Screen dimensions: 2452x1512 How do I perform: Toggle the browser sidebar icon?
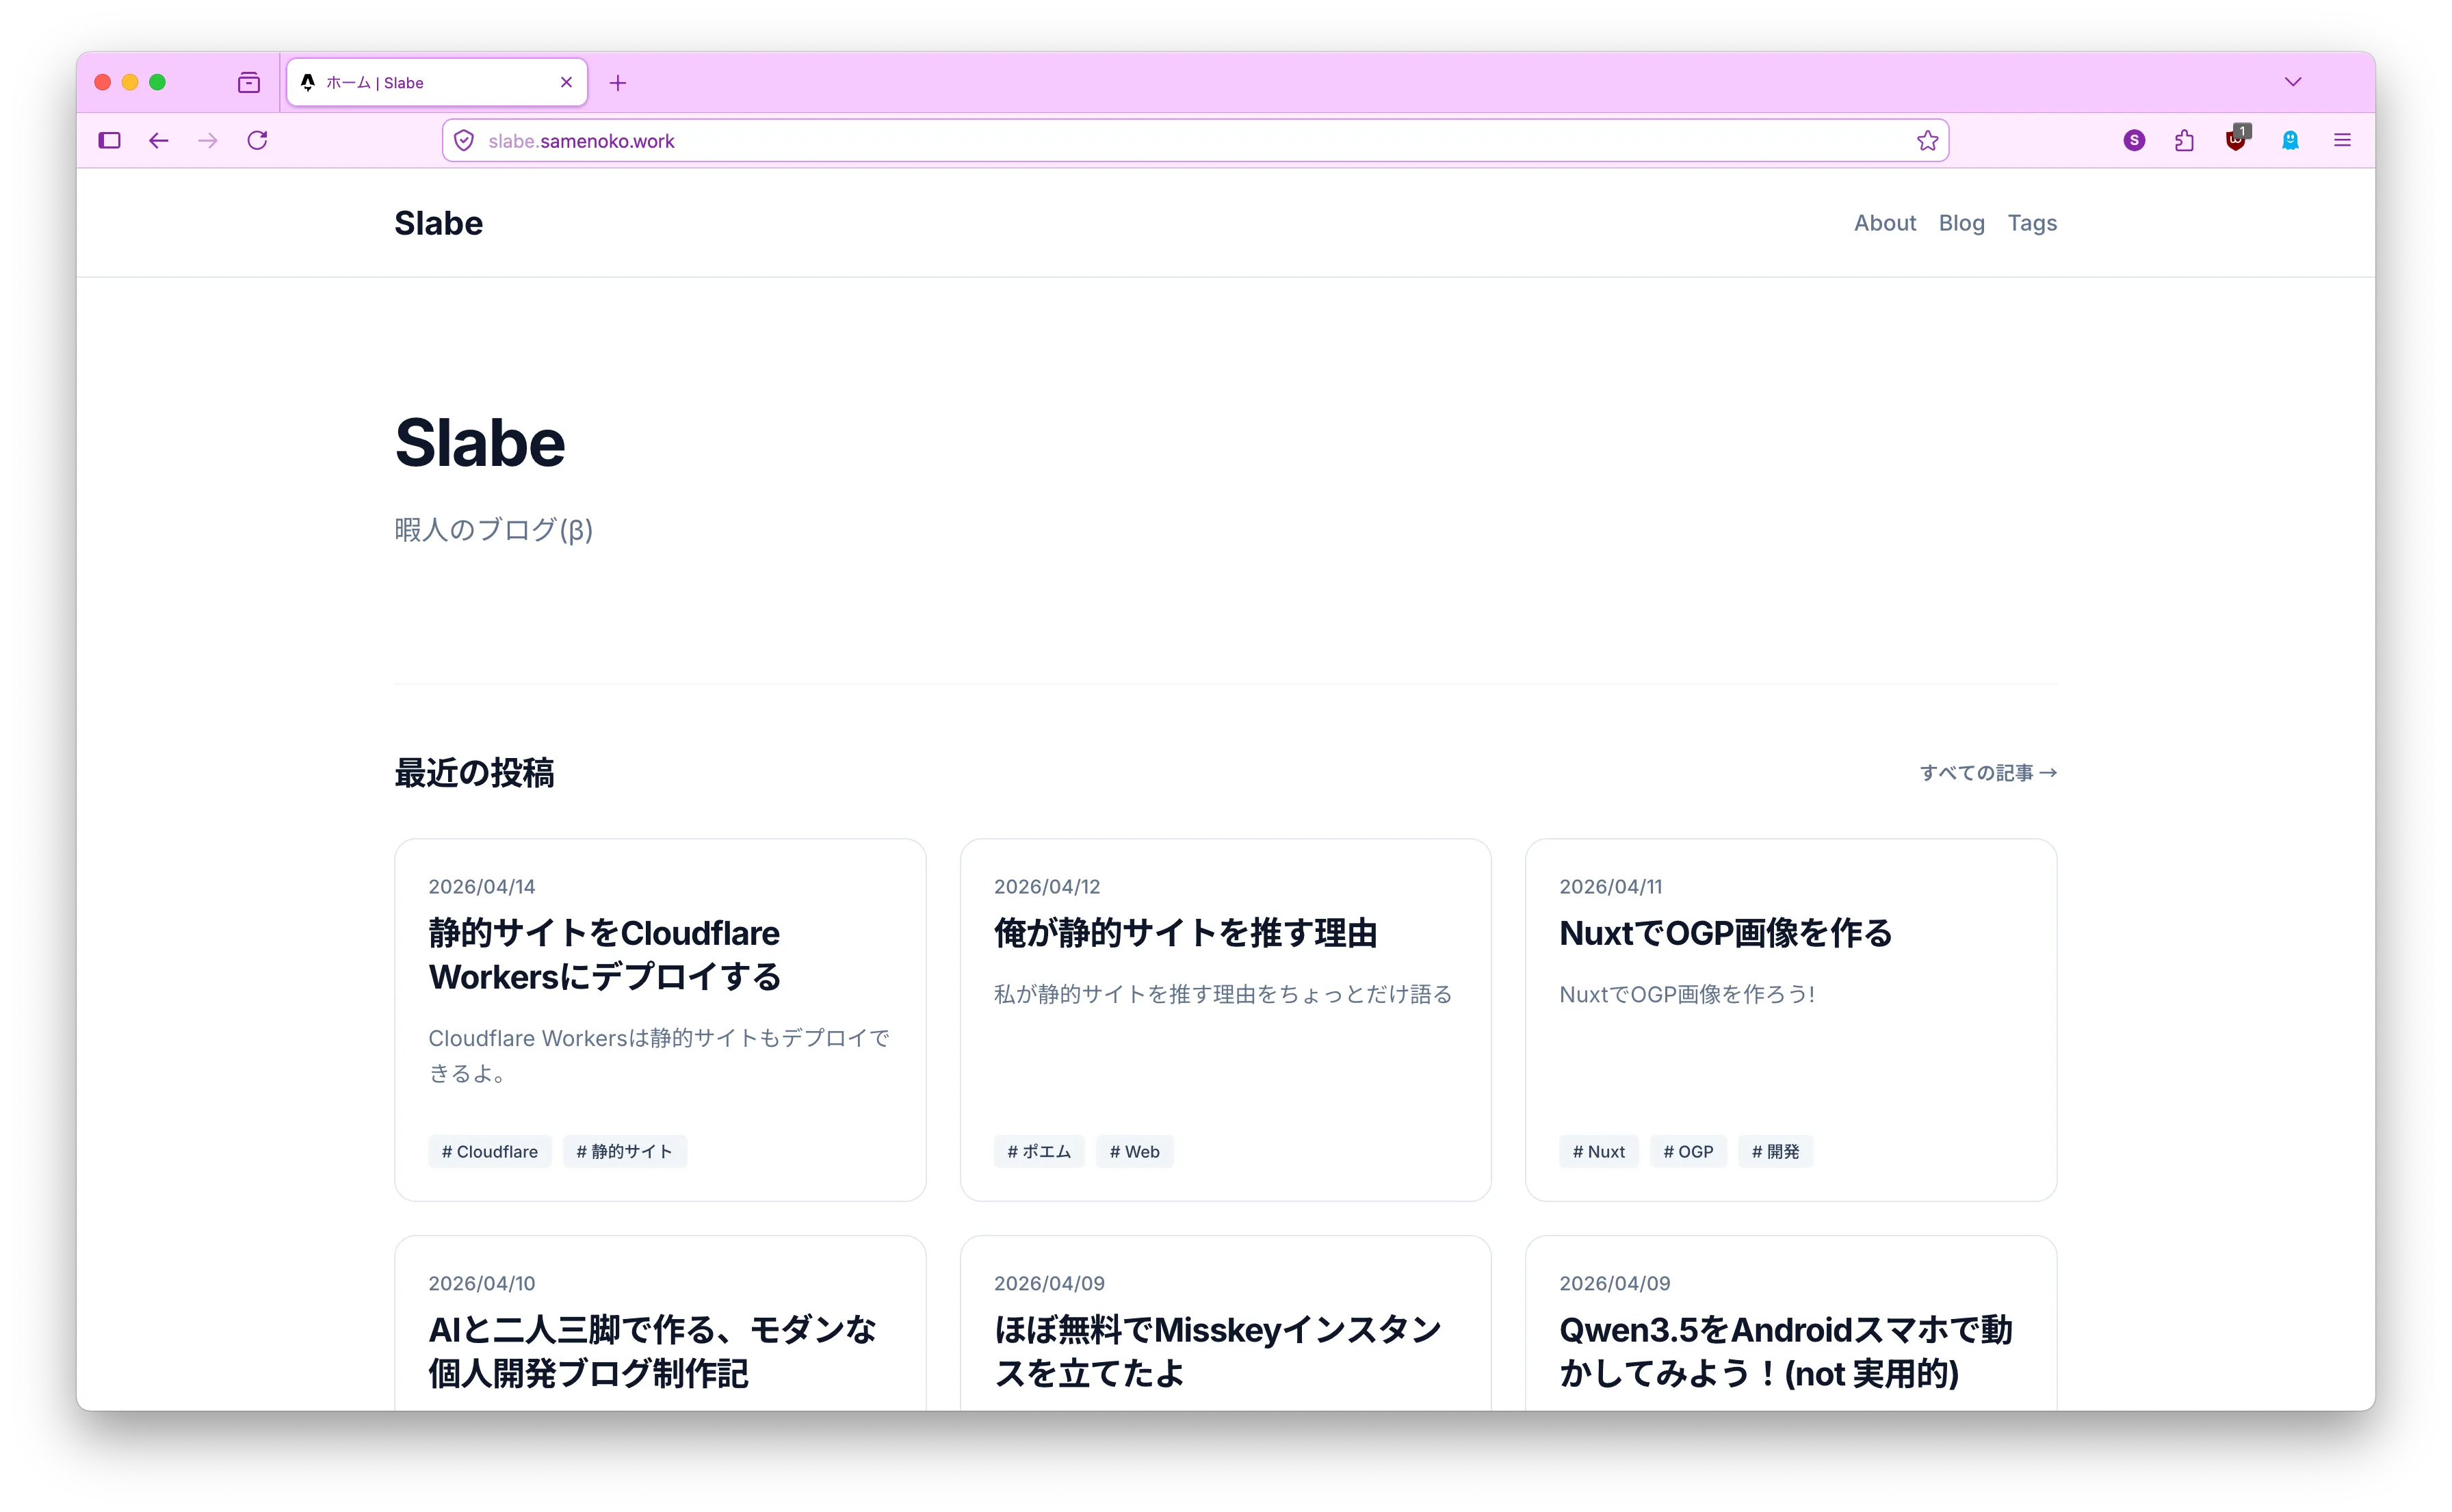pos(110,141)
